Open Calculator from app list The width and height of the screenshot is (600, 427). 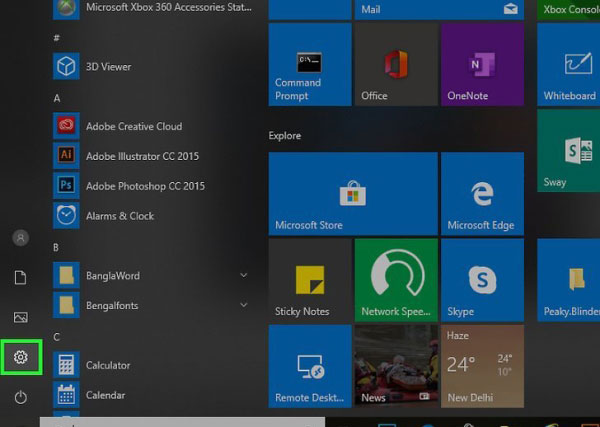coord(152,365)
